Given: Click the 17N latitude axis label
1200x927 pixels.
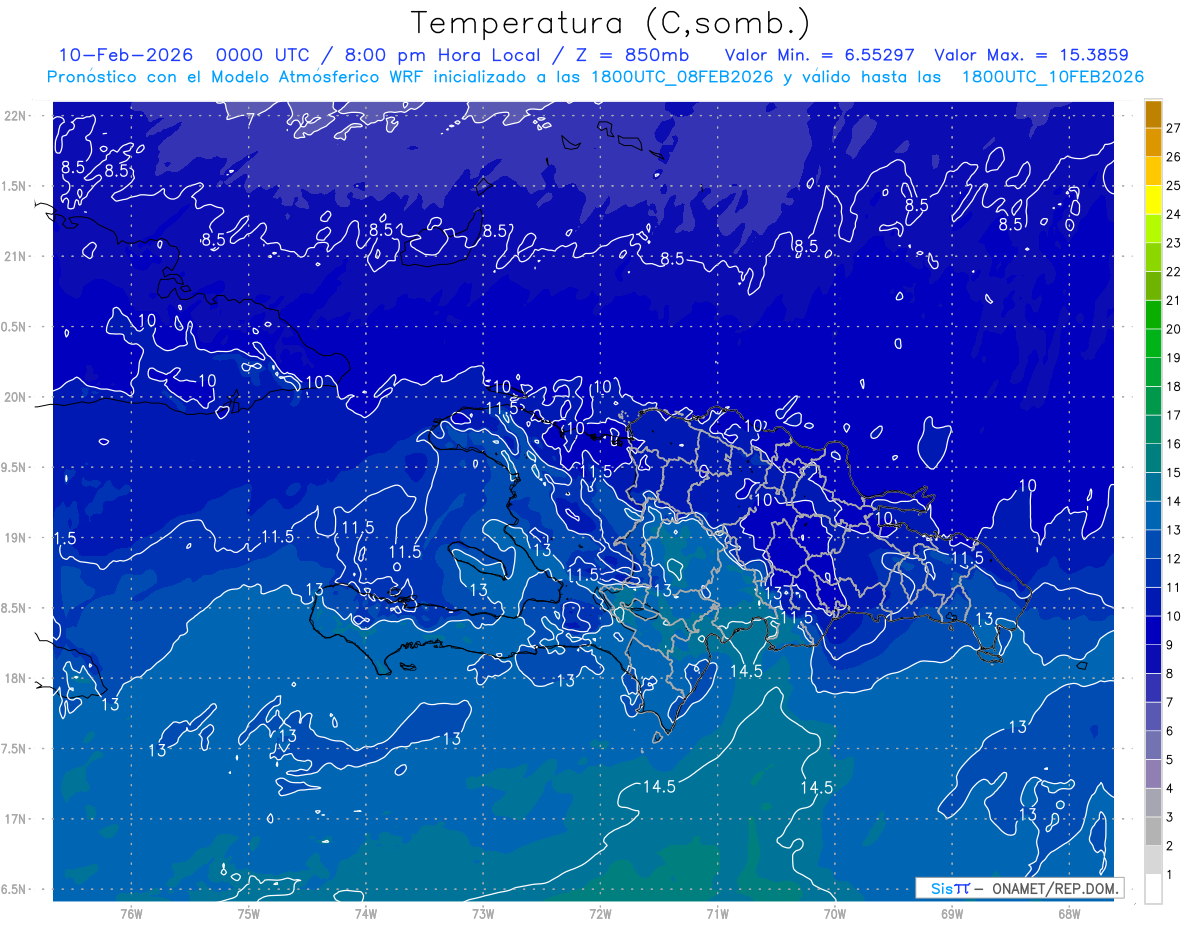Looking at the screenshot, I should click(14, 819).
